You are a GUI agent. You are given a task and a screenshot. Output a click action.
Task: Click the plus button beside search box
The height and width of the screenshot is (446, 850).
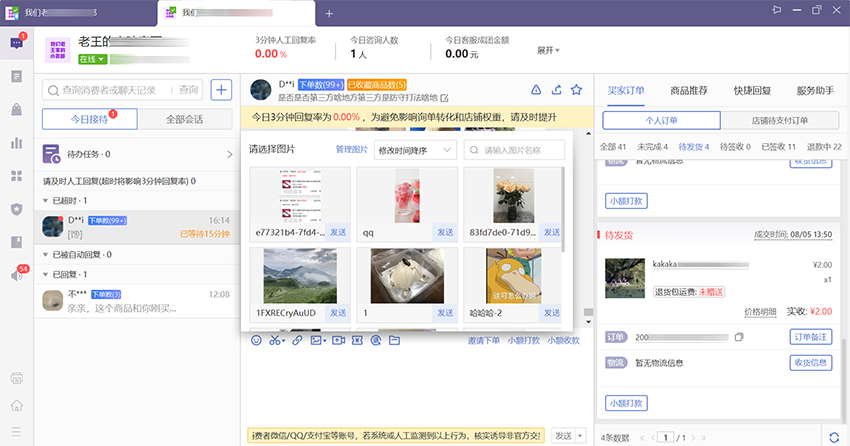coord(221,89)
